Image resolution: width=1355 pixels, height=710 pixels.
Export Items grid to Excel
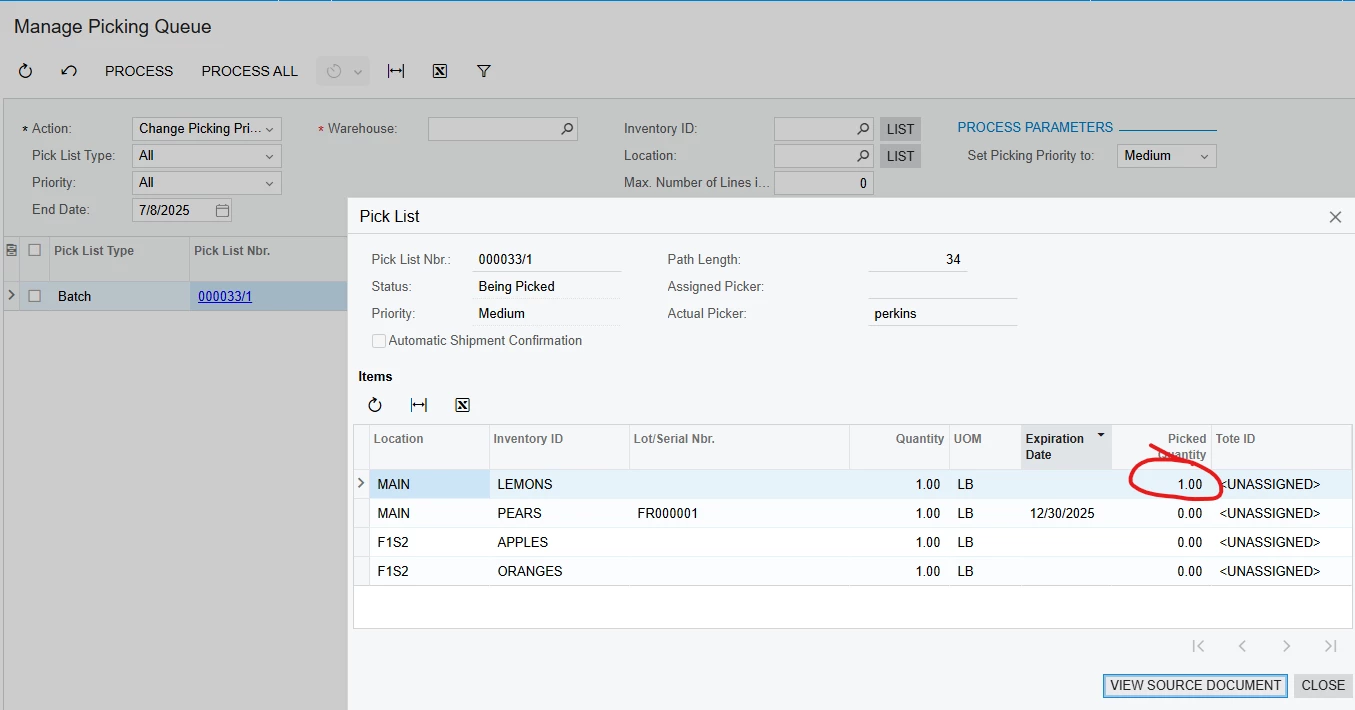(462, 405)
